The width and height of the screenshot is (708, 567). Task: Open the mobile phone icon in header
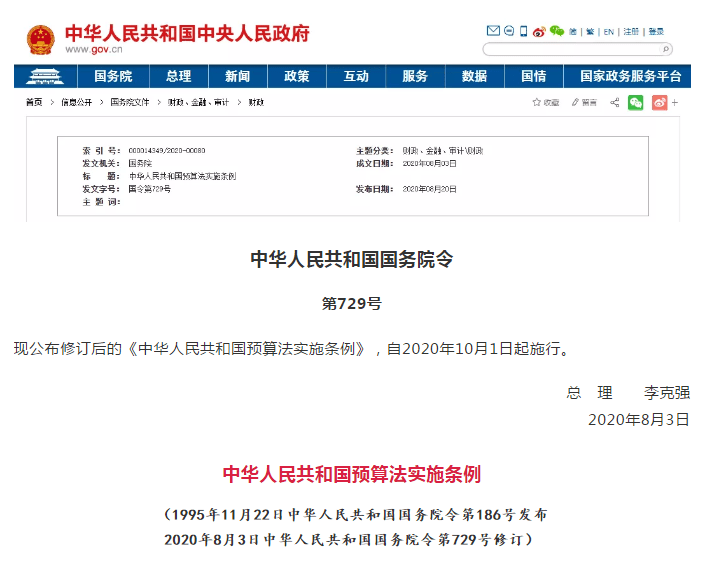point(523,31)
